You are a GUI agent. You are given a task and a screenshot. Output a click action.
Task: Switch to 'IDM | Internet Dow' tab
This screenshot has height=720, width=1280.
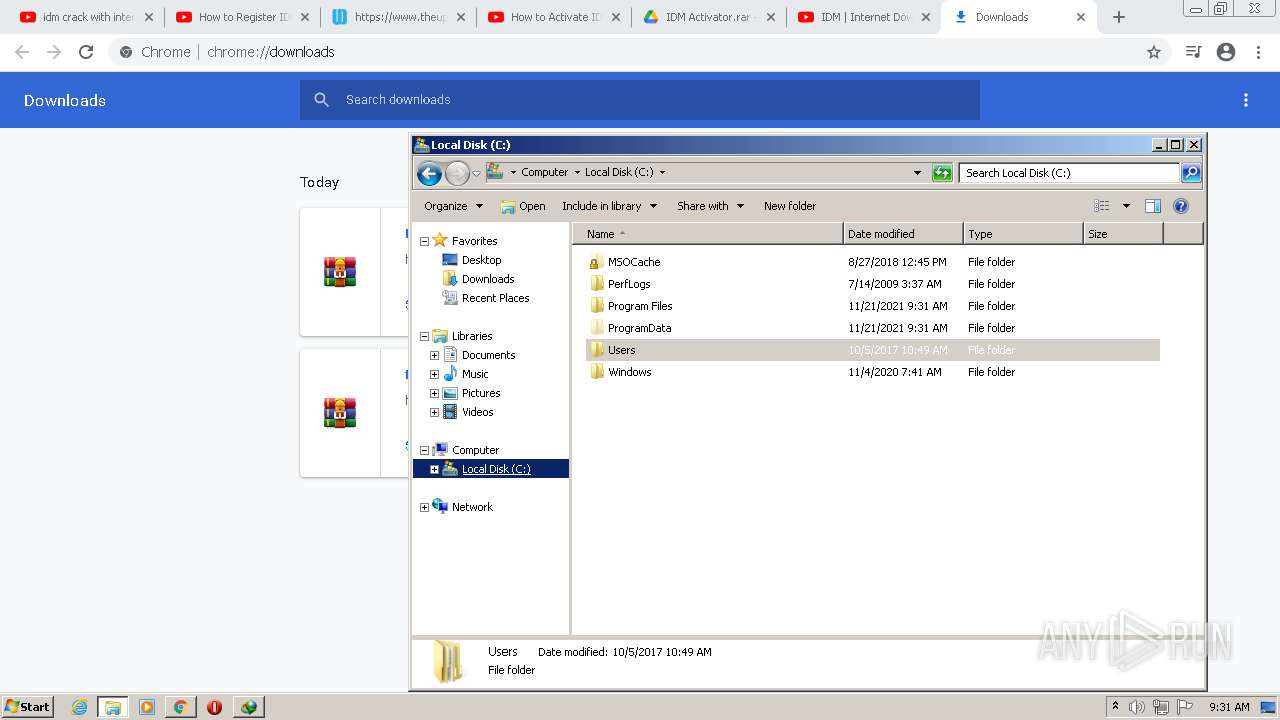pos(866,17)
